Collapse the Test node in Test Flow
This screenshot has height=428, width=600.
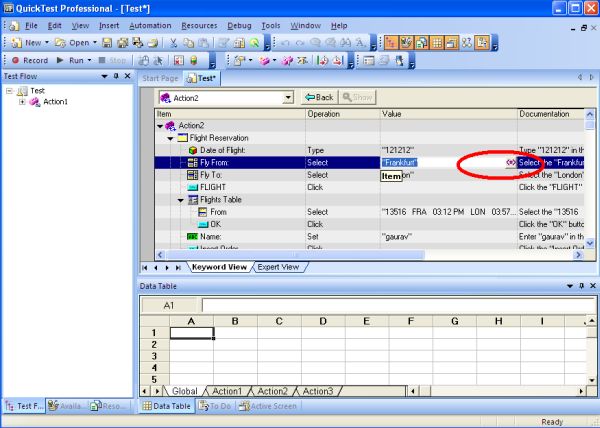[10, 91]
